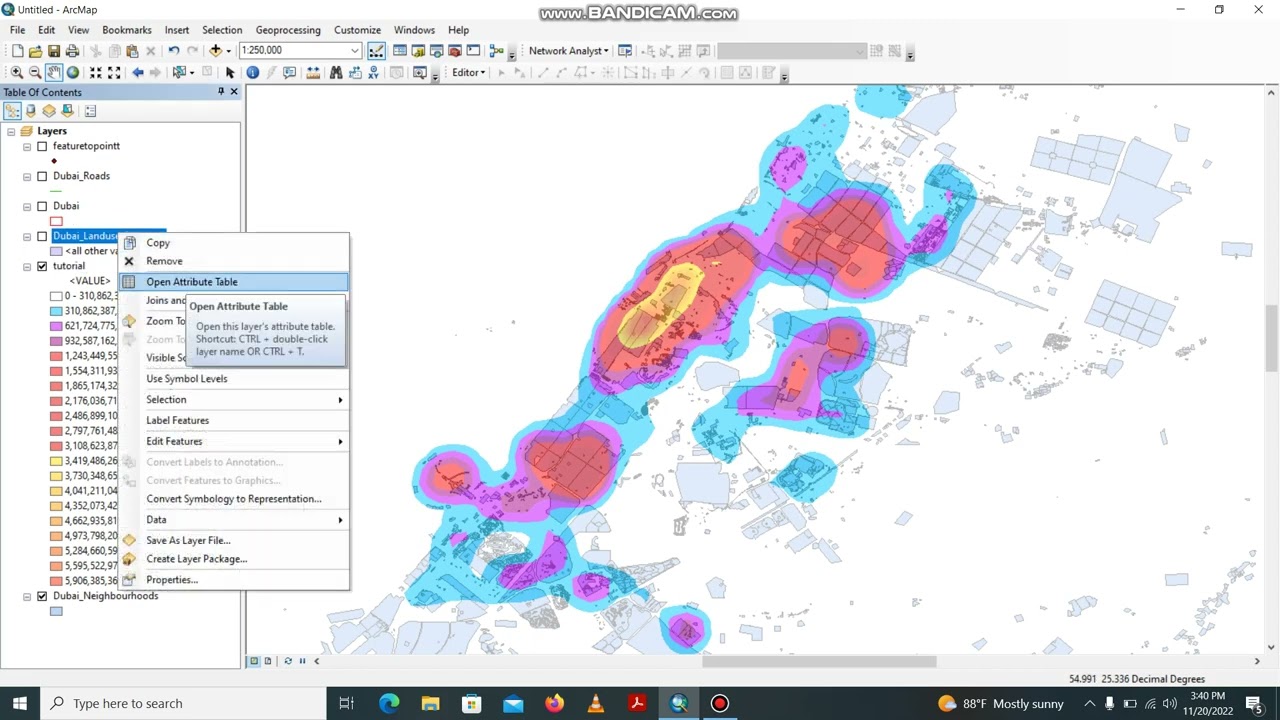Click Properties in the context menu

pos(234,580)
